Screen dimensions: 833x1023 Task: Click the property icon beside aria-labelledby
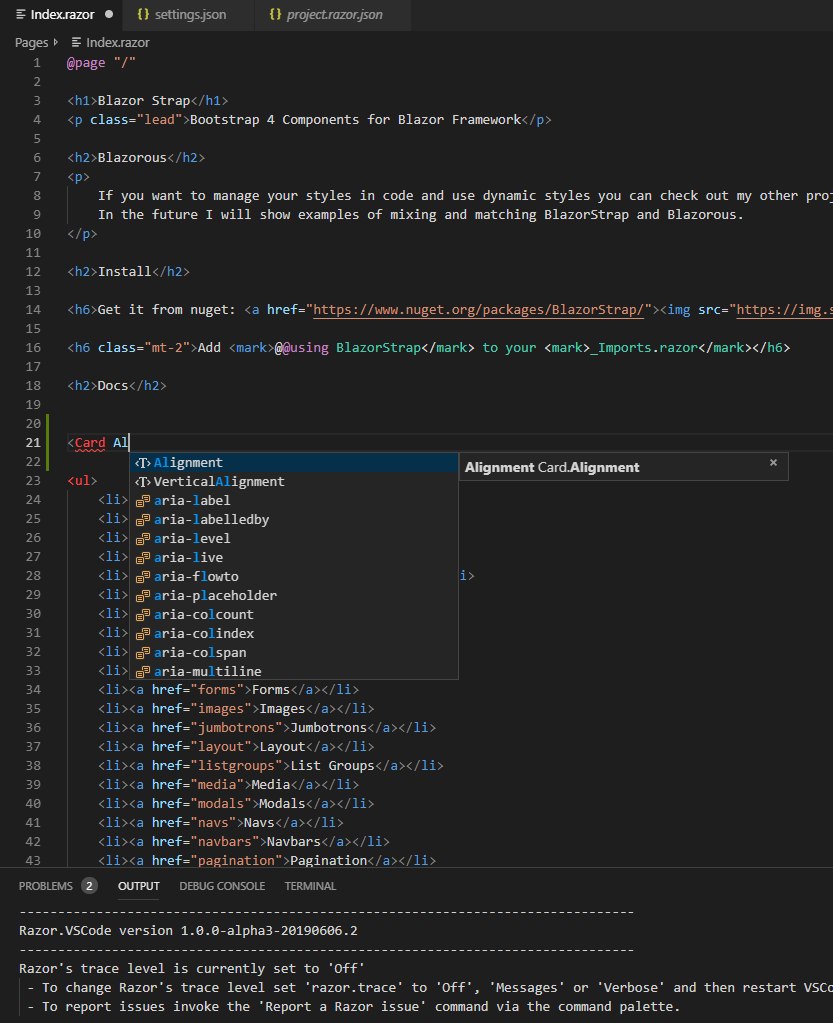[142, 520]
